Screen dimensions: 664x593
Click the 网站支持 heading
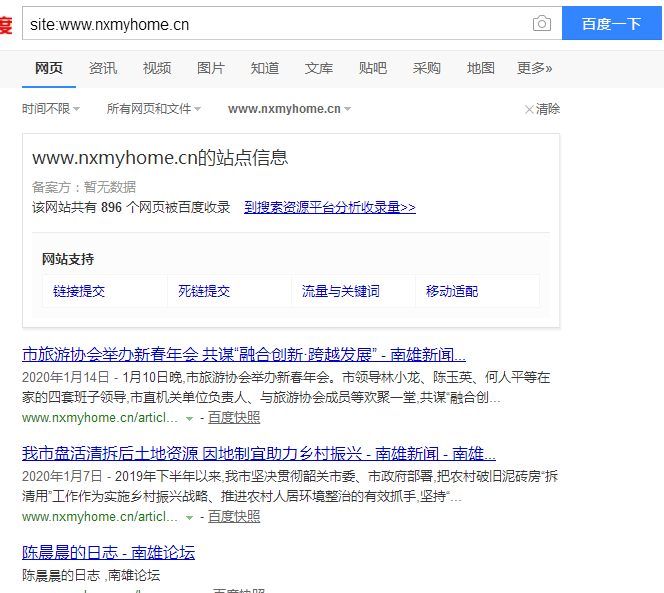(x=68, y=259)
